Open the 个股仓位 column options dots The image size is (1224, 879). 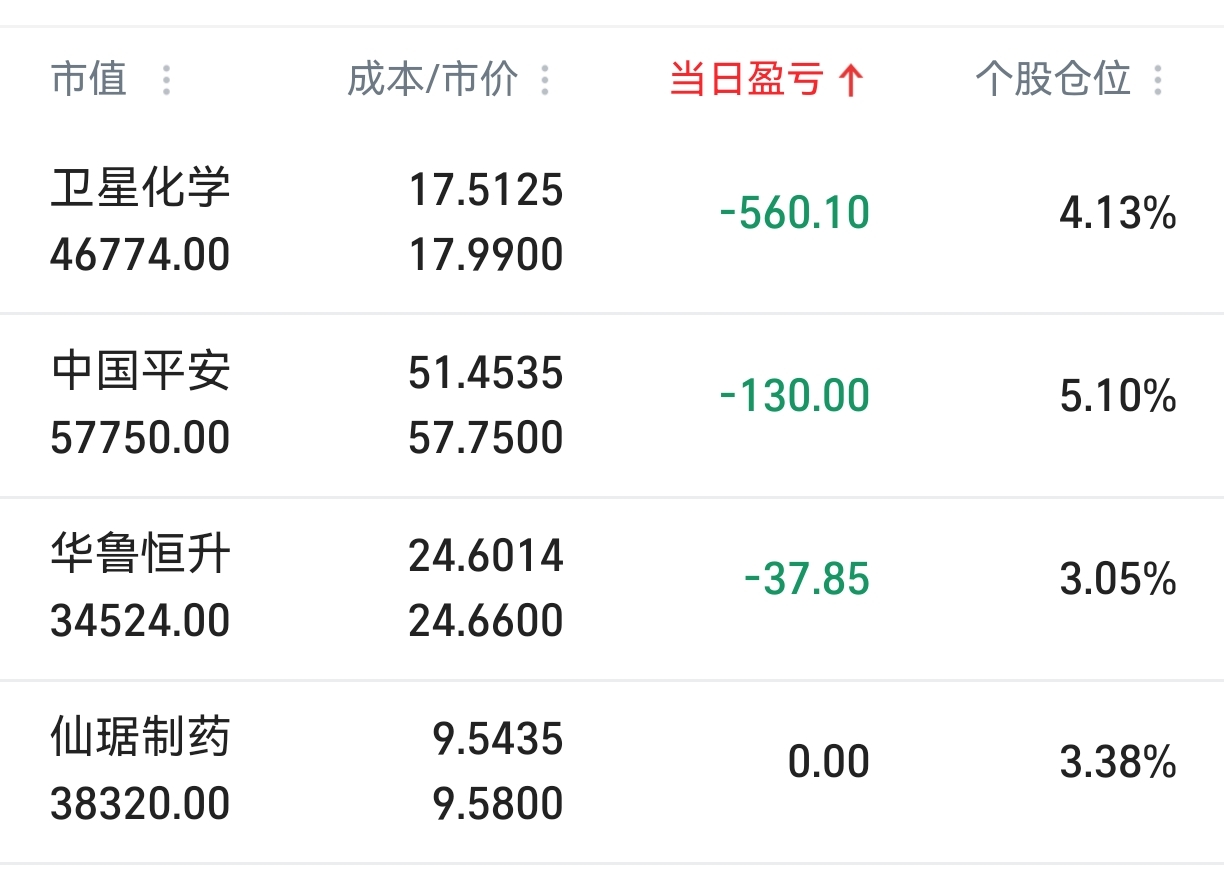click(1158, 80)
